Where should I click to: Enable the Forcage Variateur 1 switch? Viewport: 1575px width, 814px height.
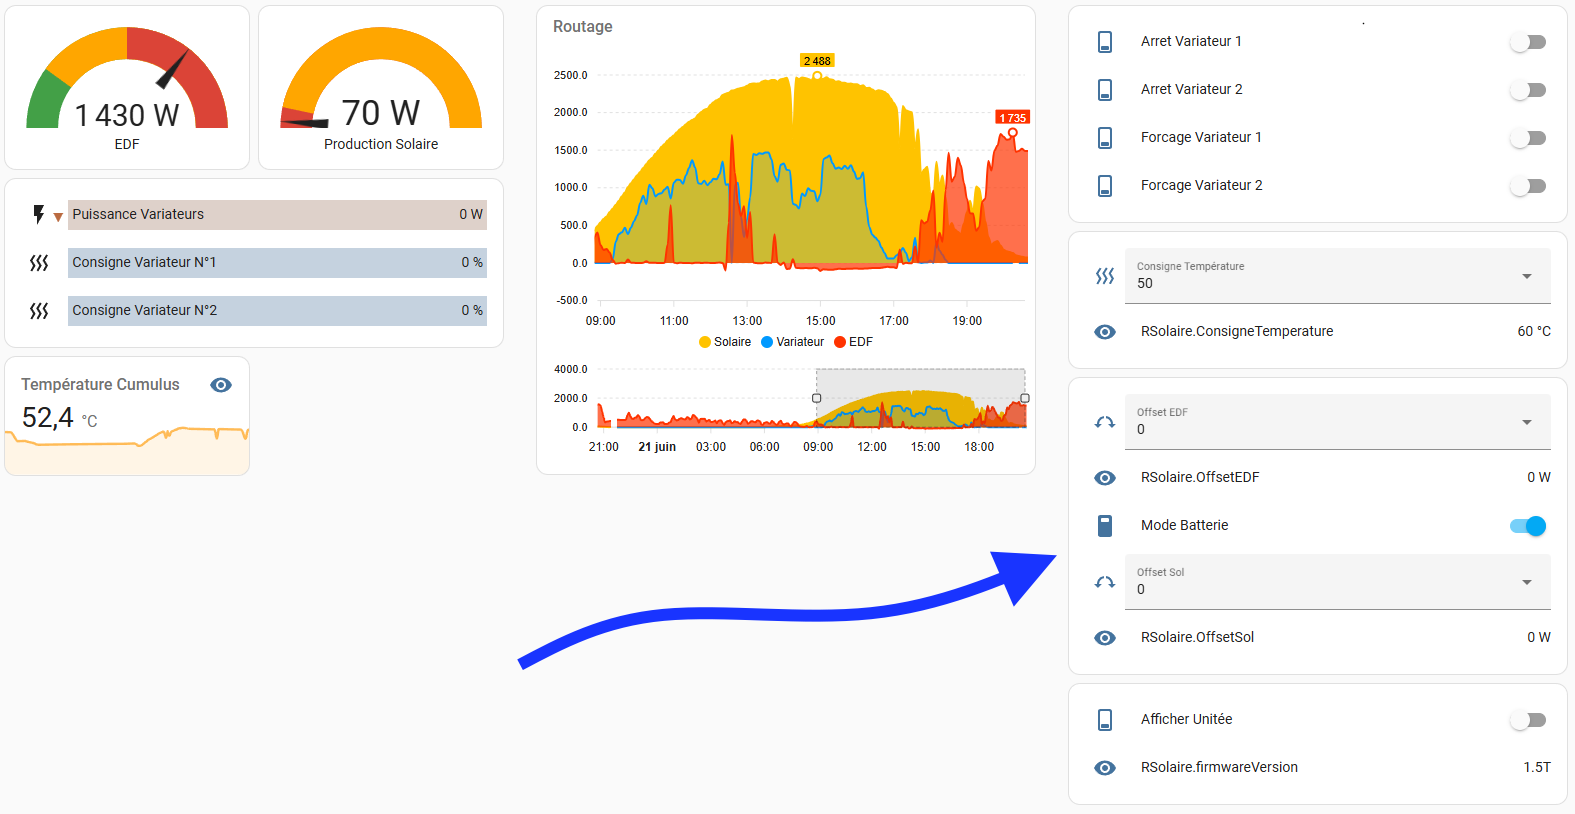pos(1528,138)
